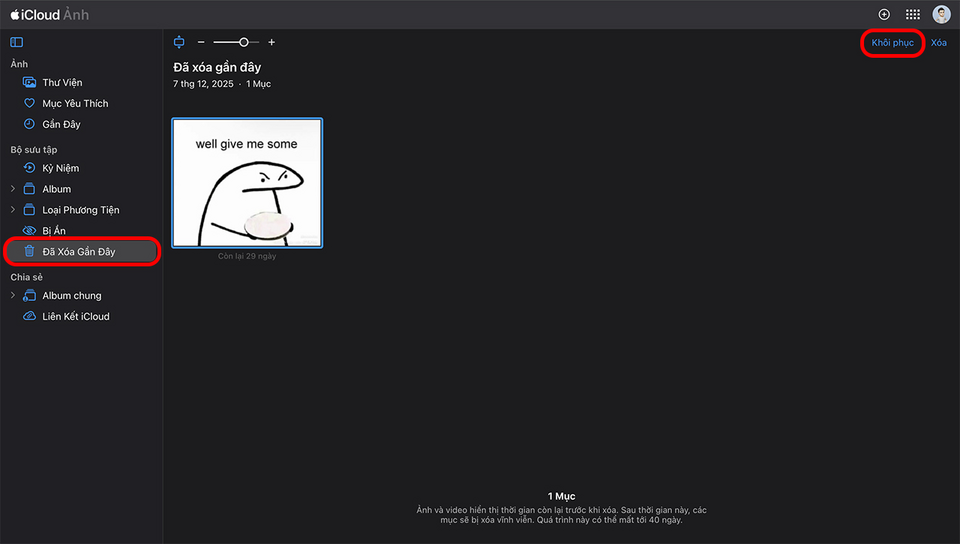
Task: Open Kỷ Niệm memories section
Action: (x=60, y=168)
